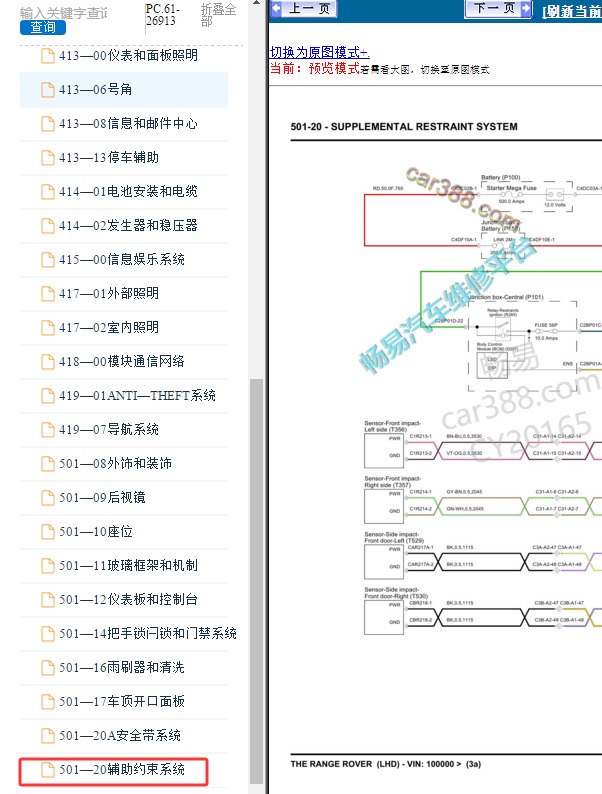The height and width of the screenshot is (794, 602).
Task: Go to next page with 下一页
Action: tap(498, 9)
